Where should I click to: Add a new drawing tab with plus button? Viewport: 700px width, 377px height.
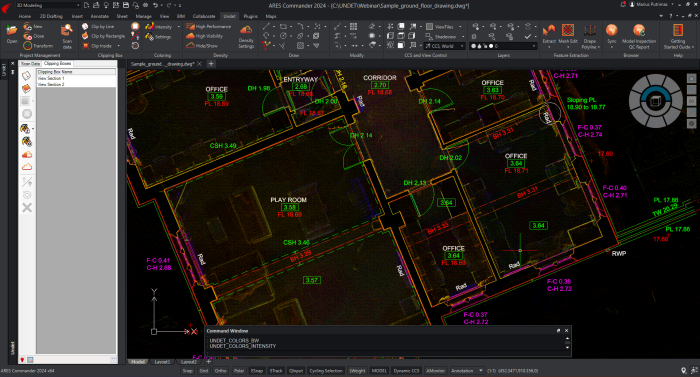coord(211,64)
